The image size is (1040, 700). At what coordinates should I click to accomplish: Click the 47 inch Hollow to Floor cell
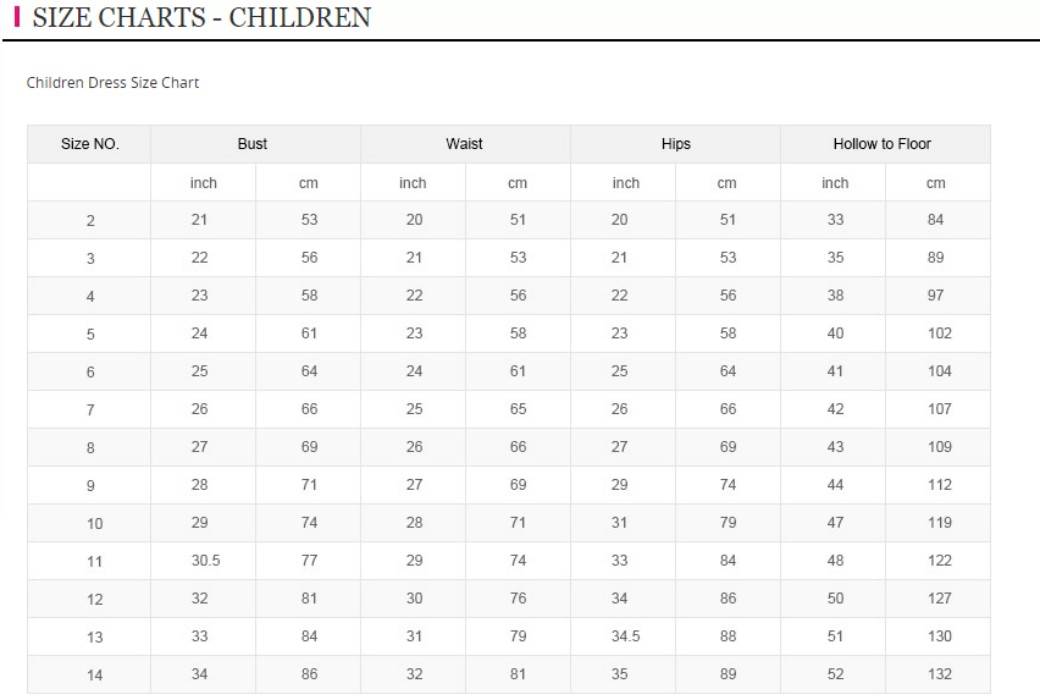835,523
